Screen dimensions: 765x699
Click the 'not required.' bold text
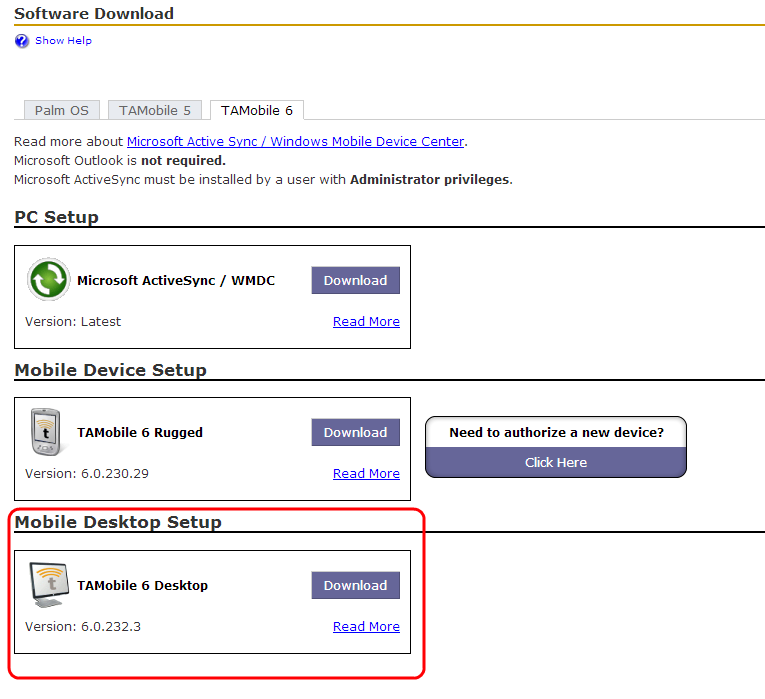click(x=183, y=160)
